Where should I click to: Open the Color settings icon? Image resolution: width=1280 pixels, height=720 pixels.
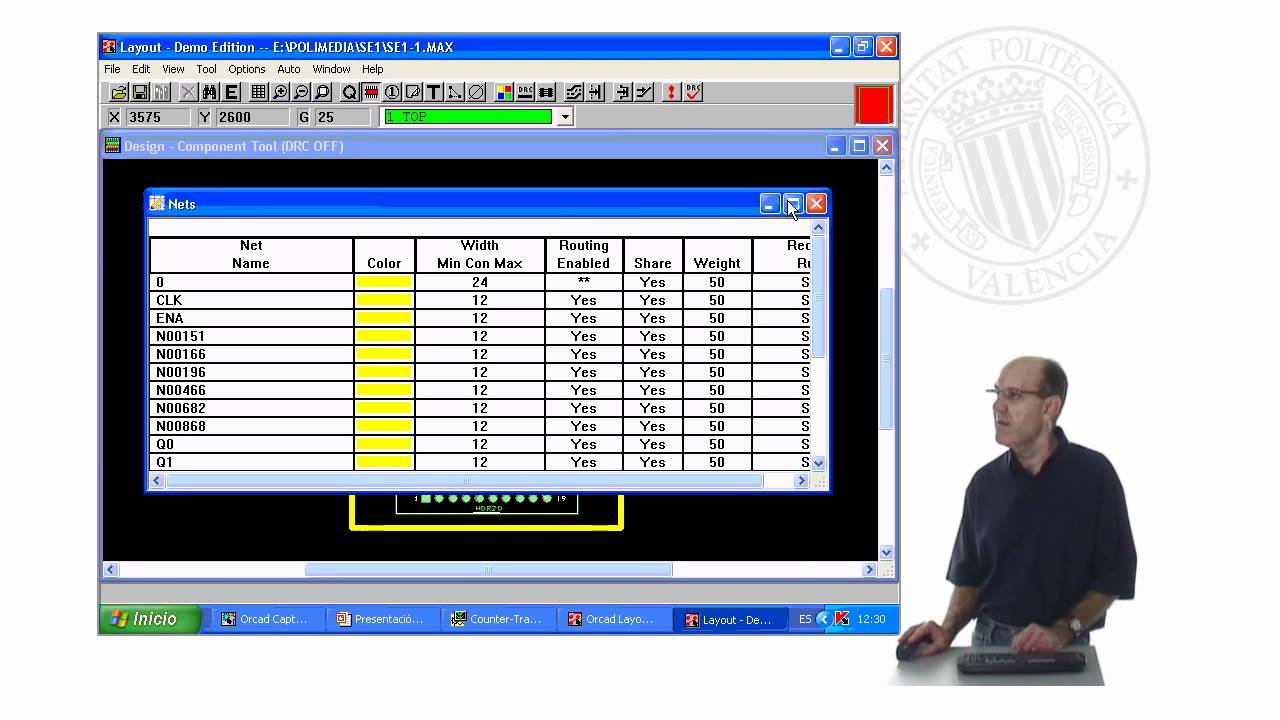[504, 92]
